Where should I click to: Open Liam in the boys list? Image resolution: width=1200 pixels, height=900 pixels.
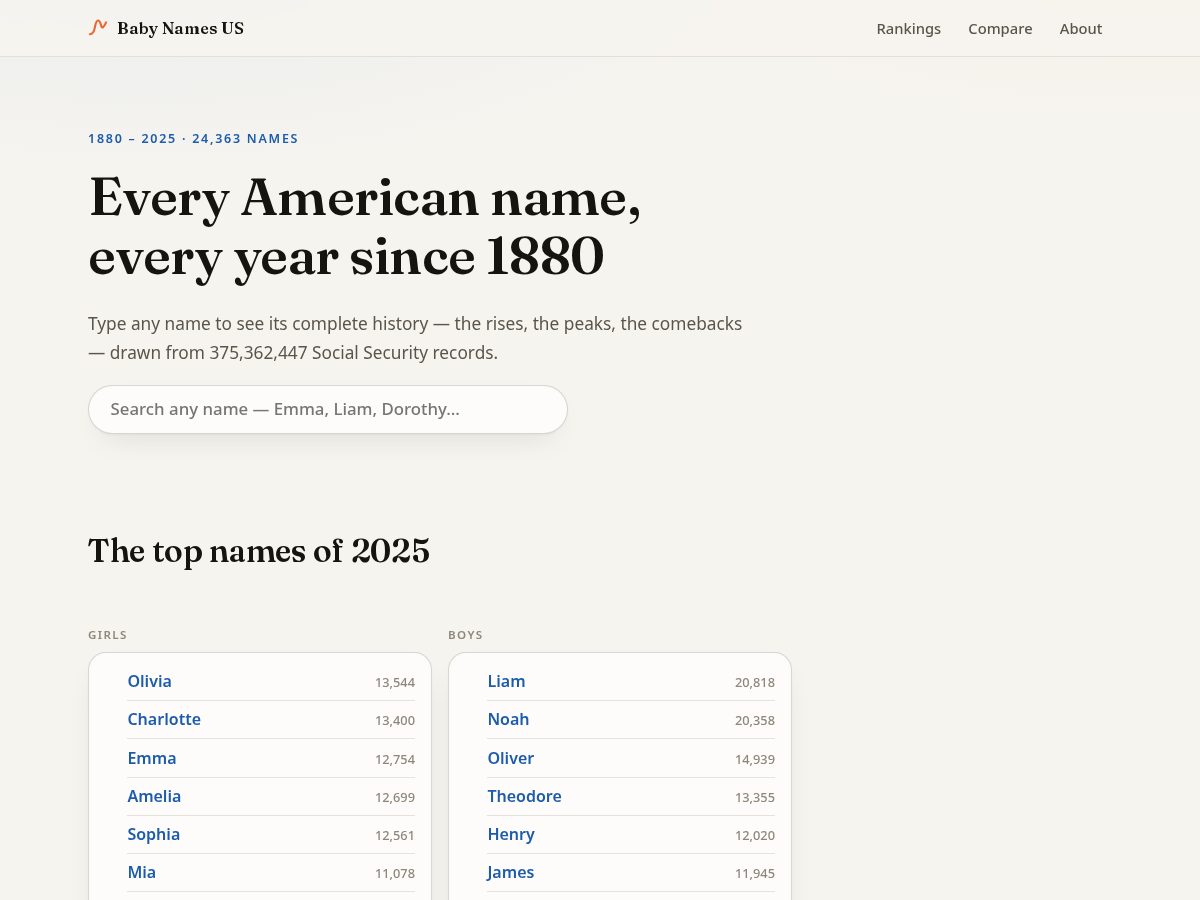click(506, 681)
